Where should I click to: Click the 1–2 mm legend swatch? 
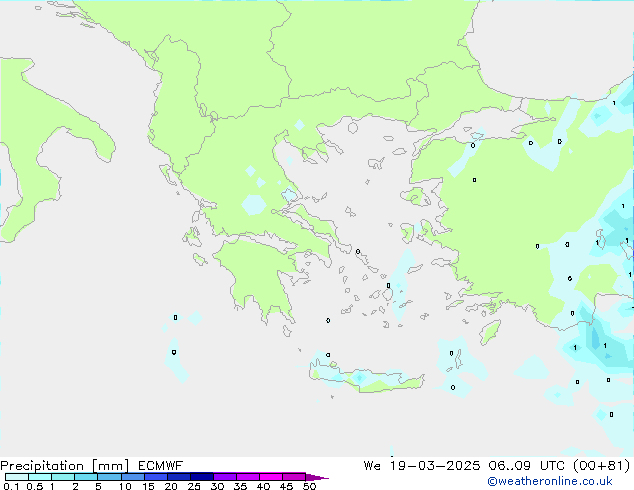pos(63,477)
